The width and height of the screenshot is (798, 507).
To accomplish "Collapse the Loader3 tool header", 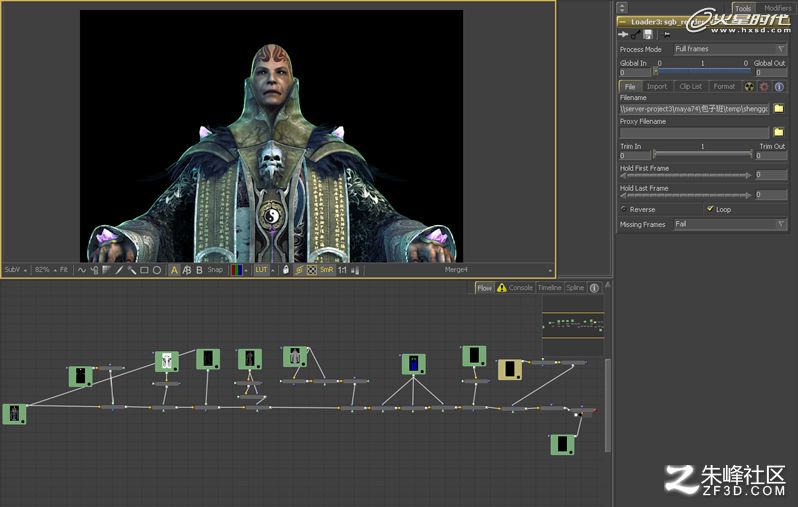I will coord(622,22).
